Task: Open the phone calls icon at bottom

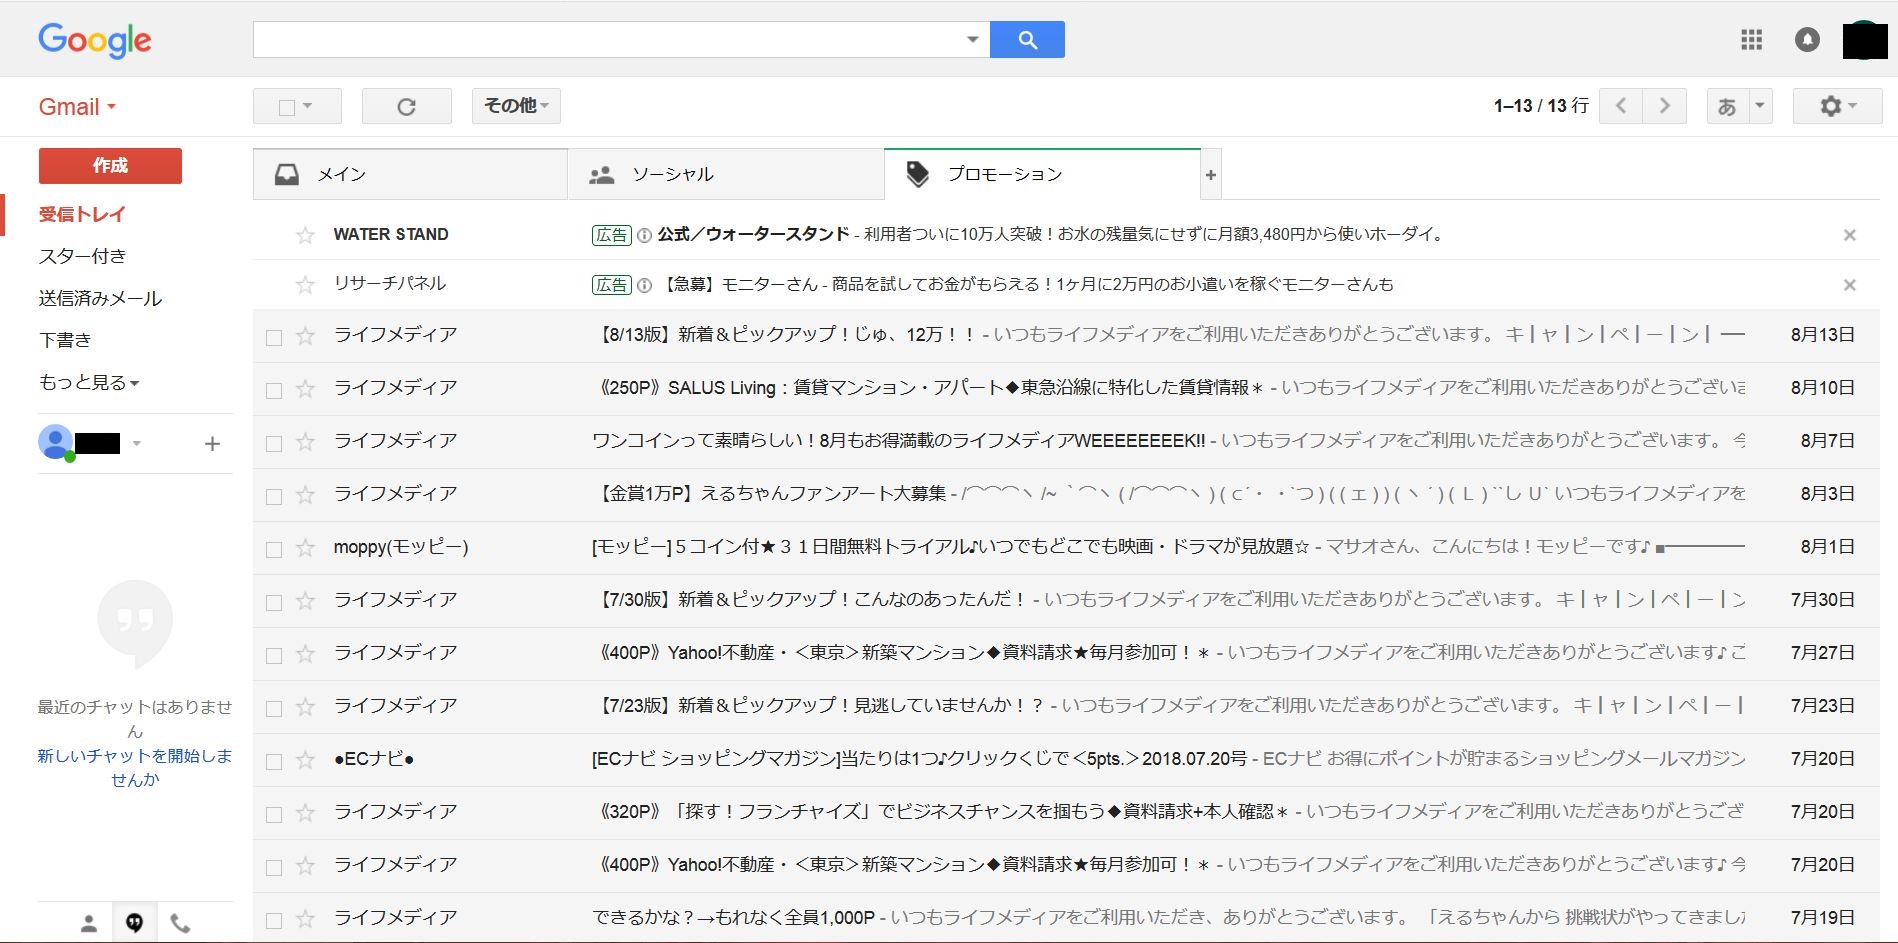Action: (180, 923)
